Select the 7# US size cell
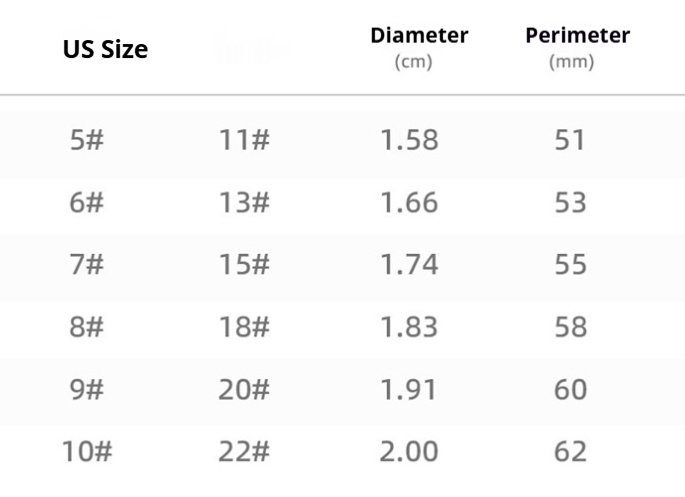685x497 pixels. click(x=85, y=265)
